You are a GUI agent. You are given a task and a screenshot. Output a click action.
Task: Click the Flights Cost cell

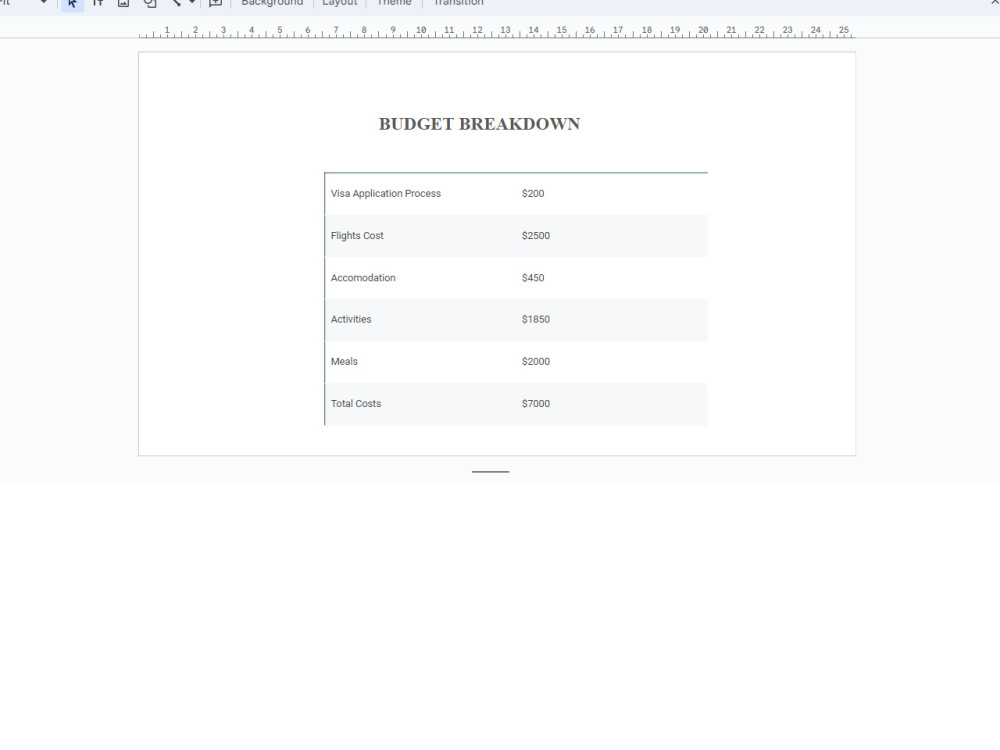click(x=420, y=236)
